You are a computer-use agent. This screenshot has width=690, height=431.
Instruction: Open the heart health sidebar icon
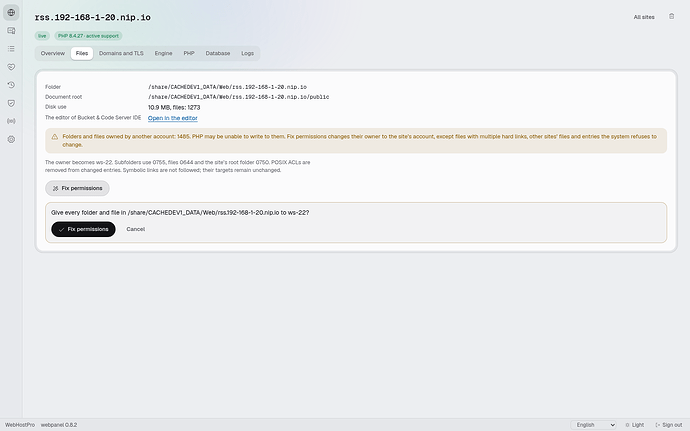tap(11, 67)
